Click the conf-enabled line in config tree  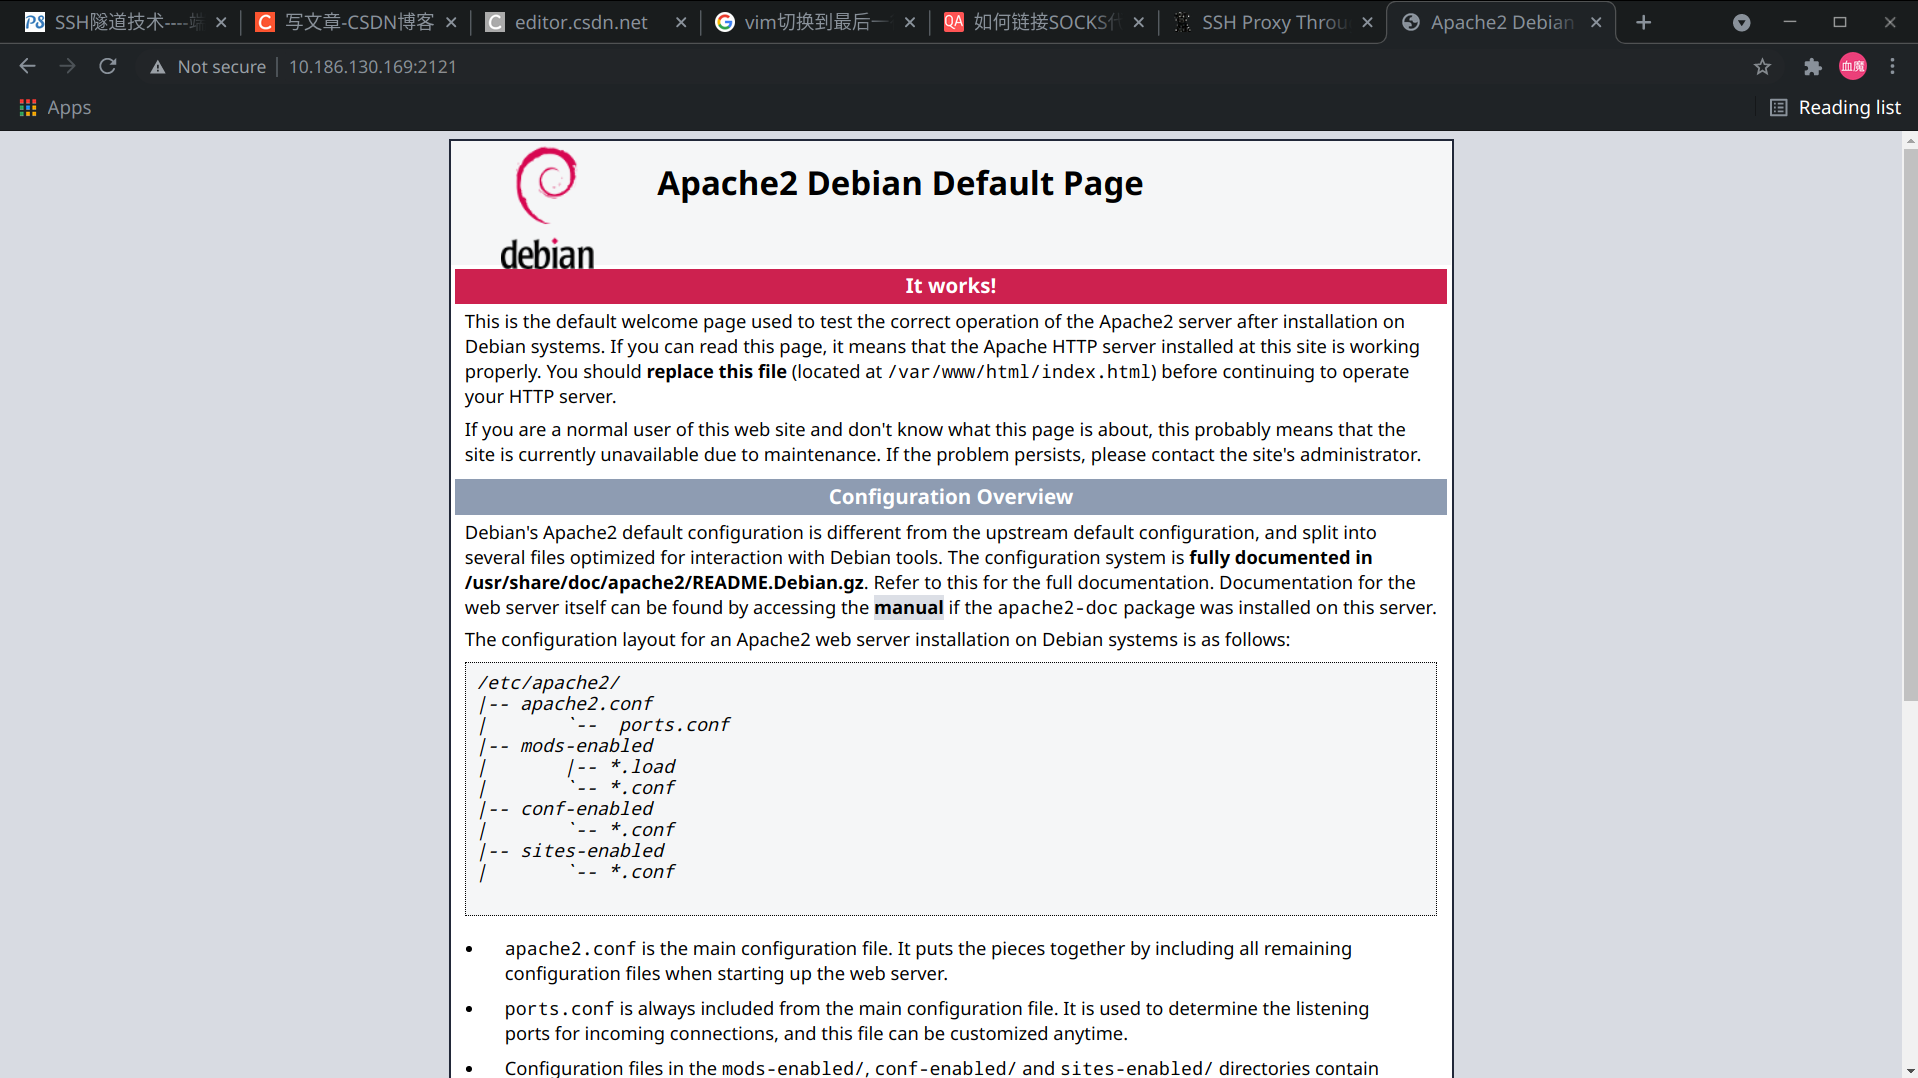tap(586, 809)
